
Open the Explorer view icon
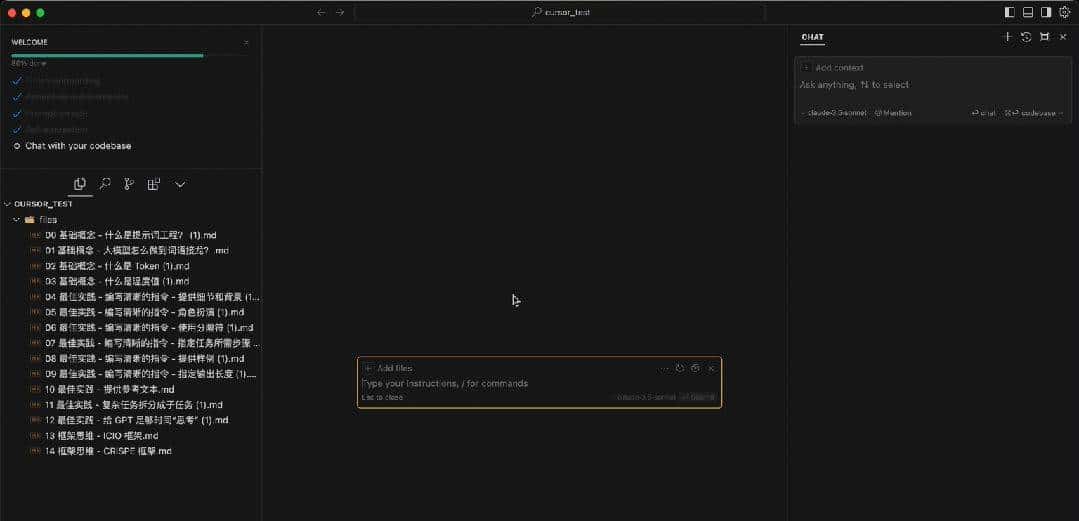80,184
